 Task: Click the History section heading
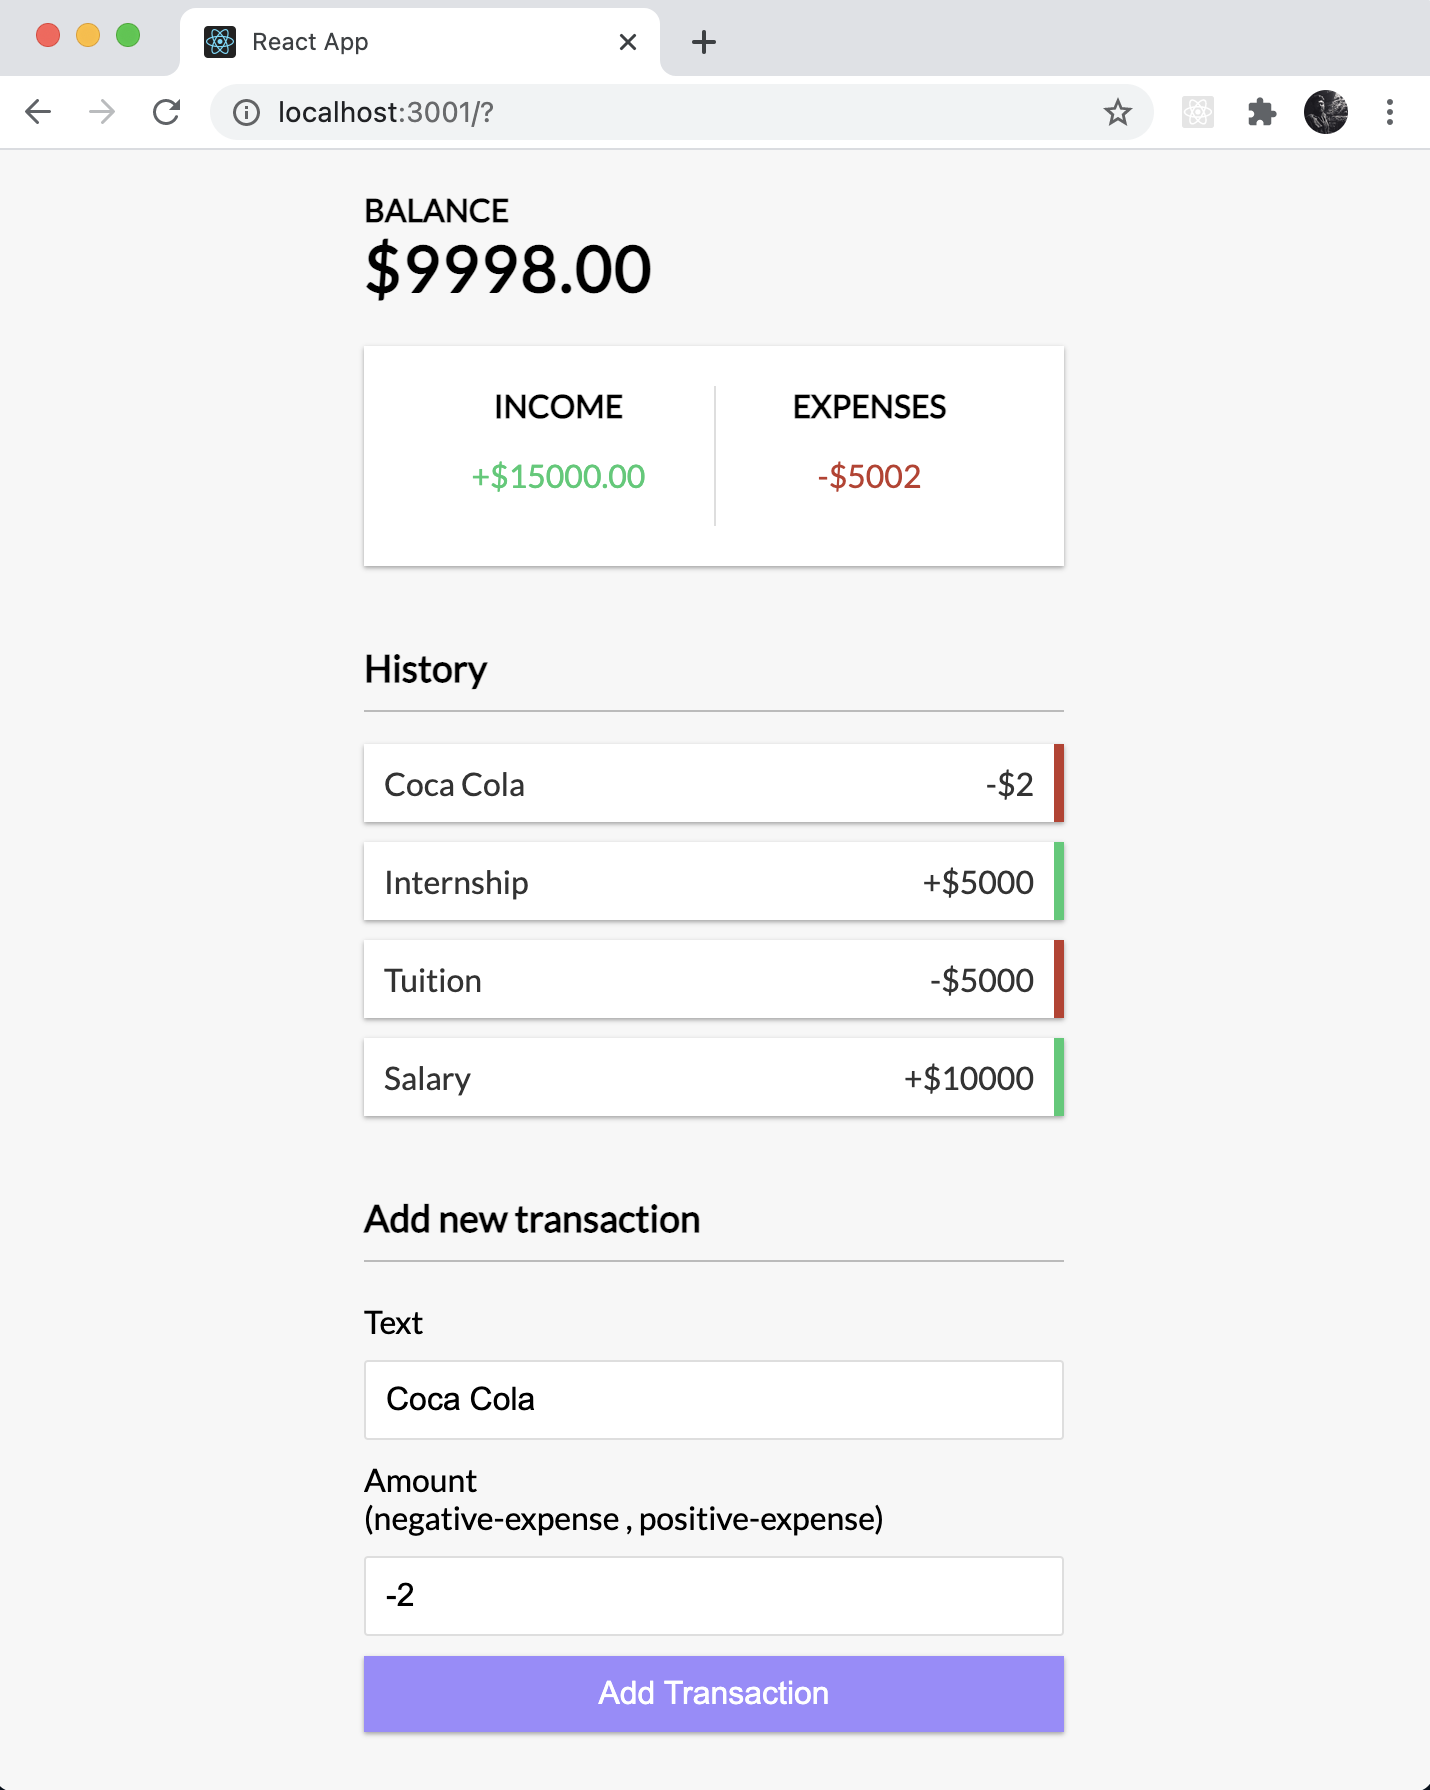[425, 669]
